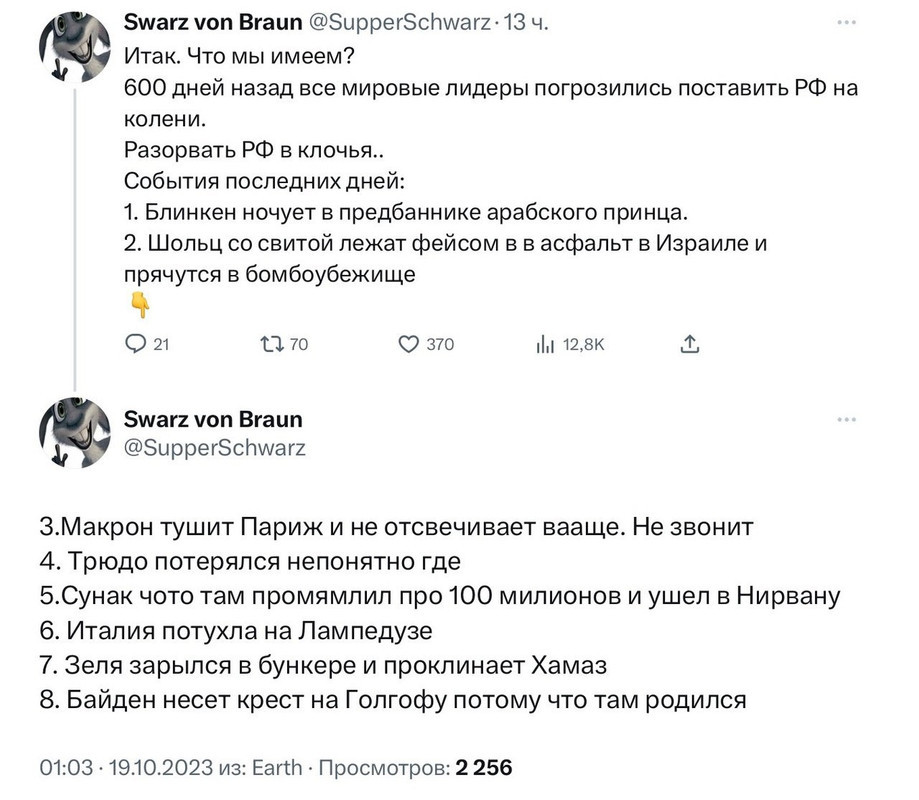Click the "Earth" source label

pos(279,768)
